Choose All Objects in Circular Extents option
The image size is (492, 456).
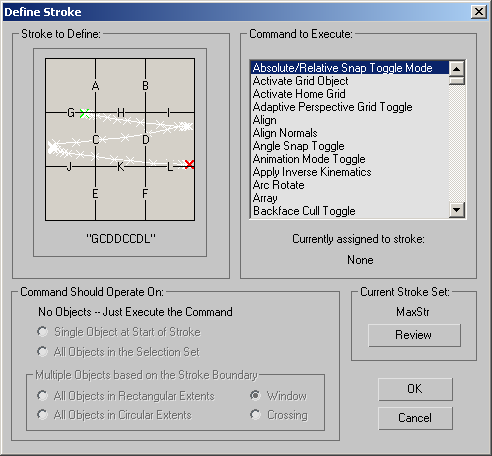pos(42,415)
